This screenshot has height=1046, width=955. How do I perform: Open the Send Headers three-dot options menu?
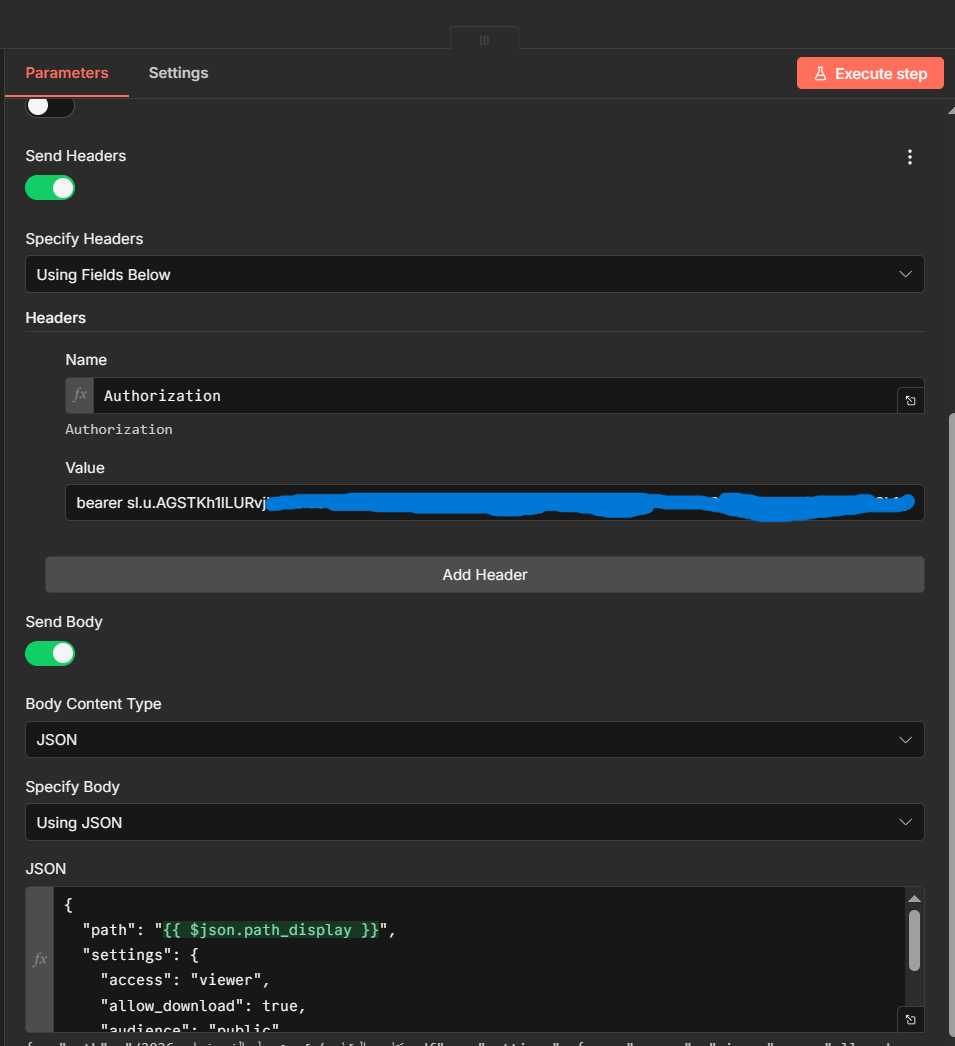pos(909,157)
